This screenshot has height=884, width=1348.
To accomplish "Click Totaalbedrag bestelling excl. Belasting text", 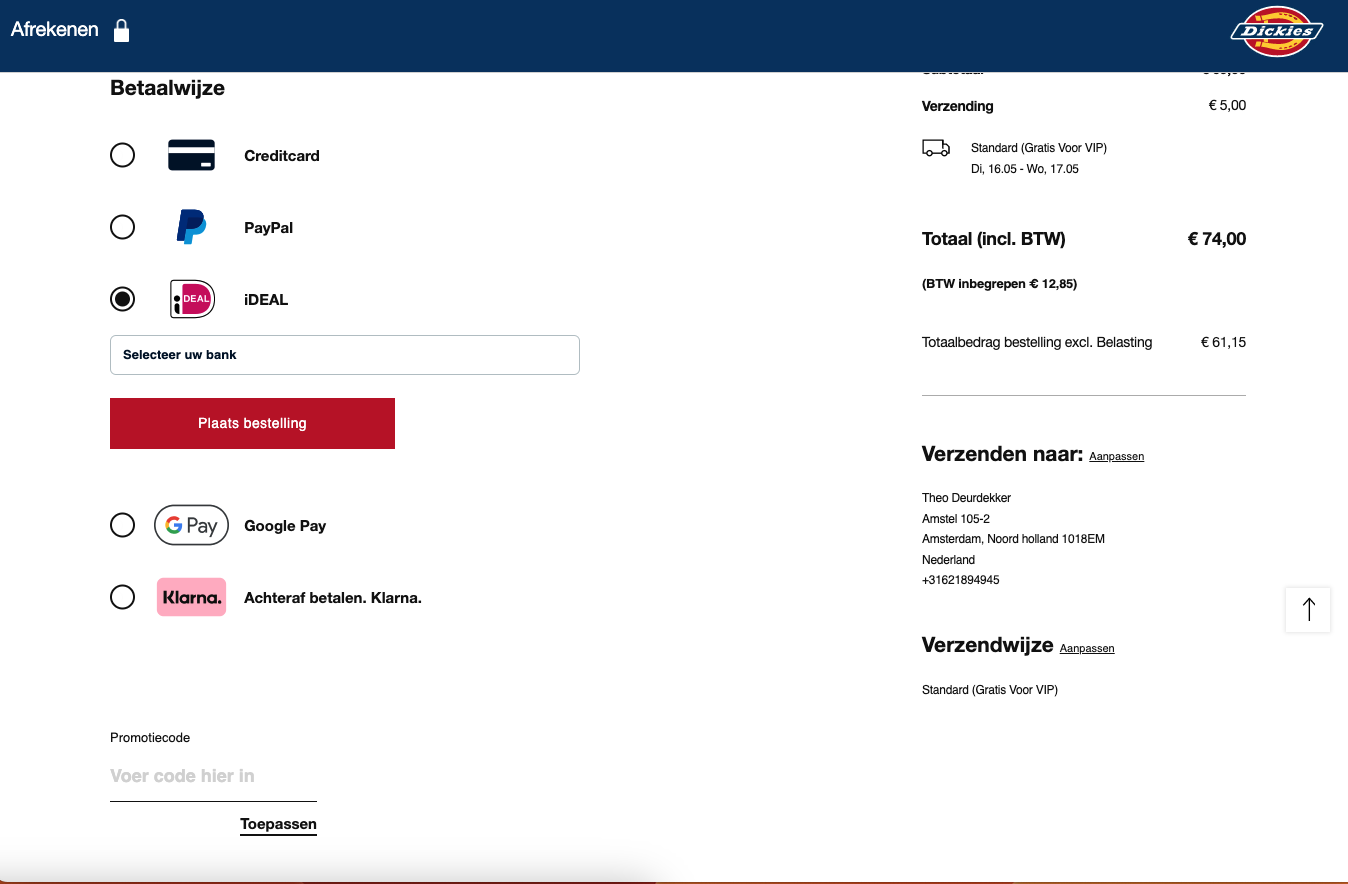I will click(x=1037, y=342).
